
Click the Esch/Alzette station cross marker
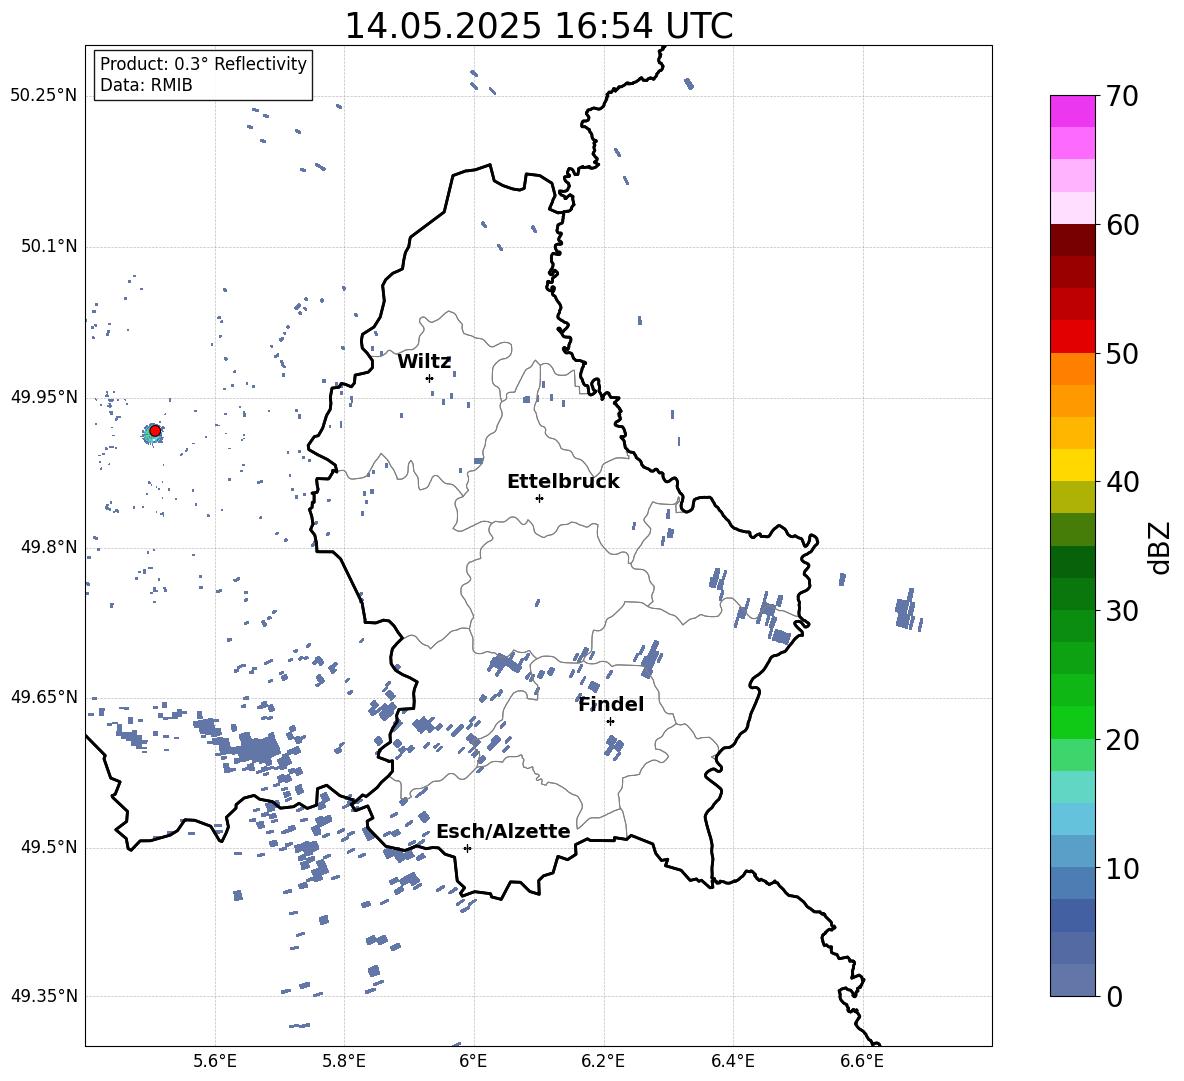click(x=467, y=848)
